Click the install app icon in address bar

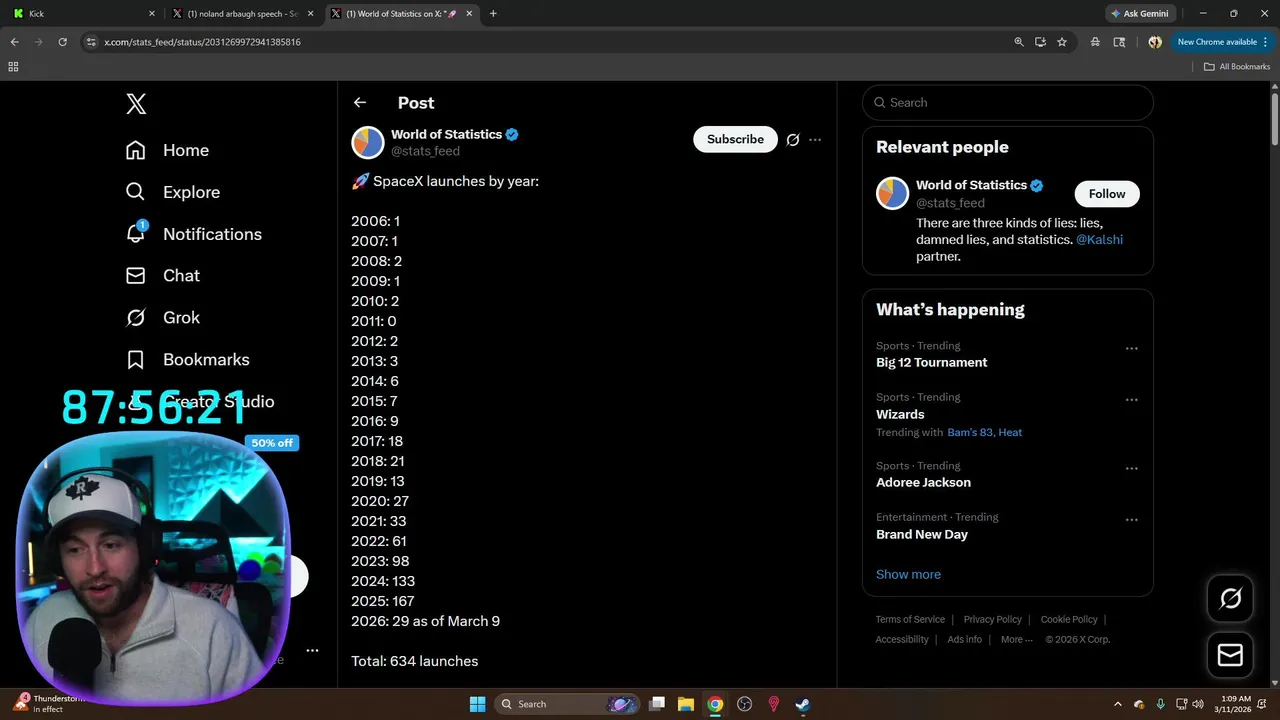coord(1040,42)
